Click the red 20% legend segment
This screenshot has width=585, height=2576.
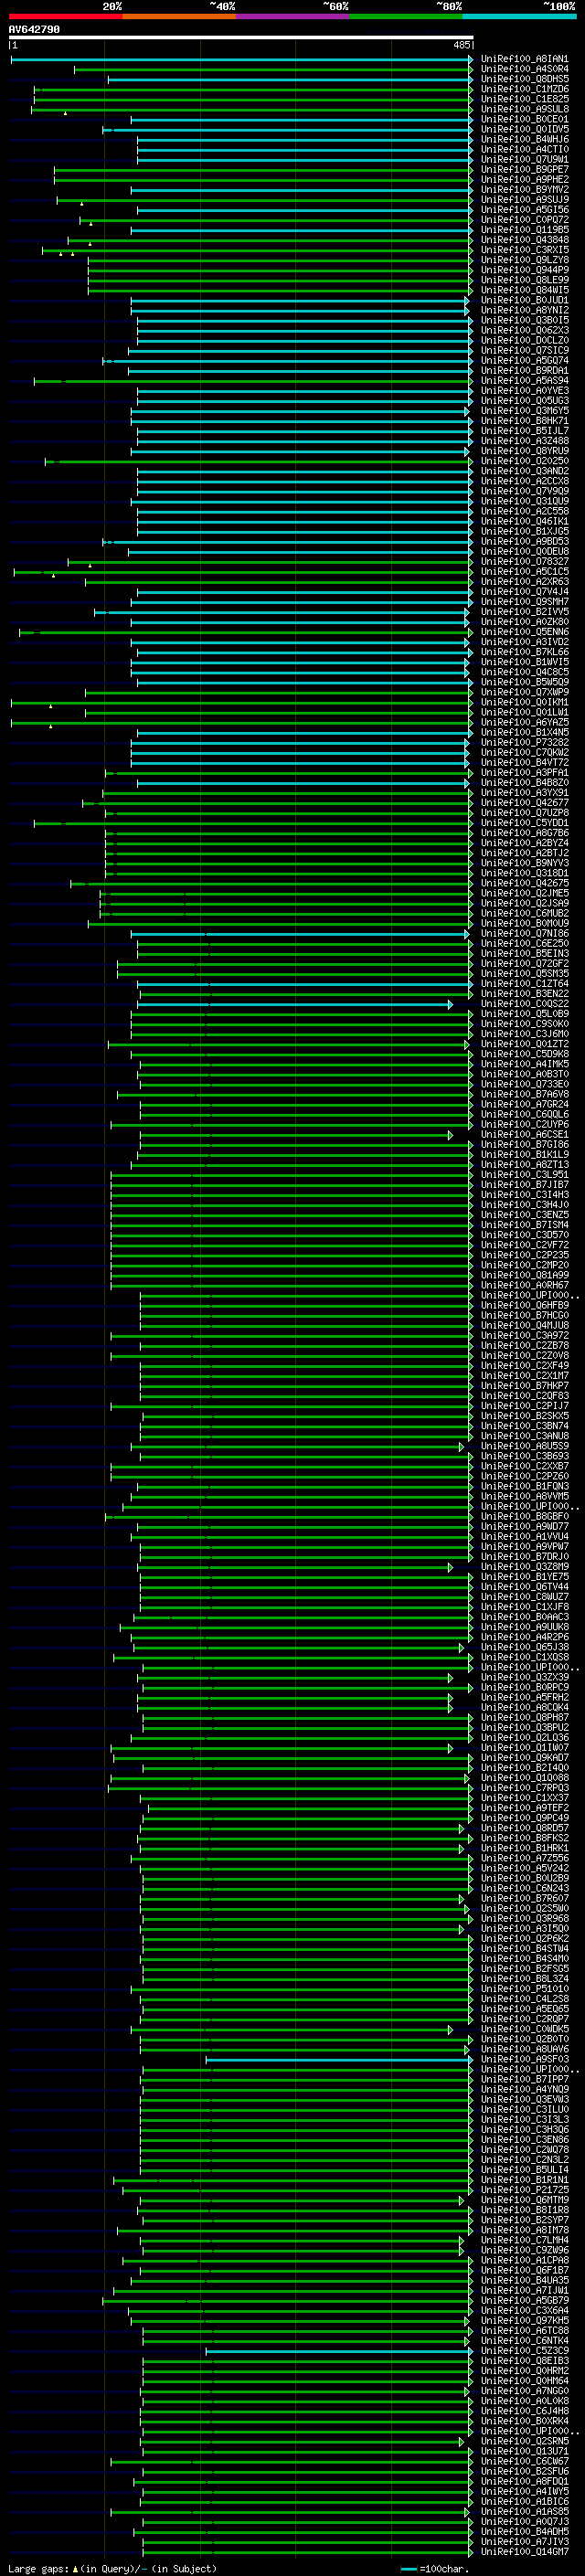pyautogui.click(x=65, y=16)
